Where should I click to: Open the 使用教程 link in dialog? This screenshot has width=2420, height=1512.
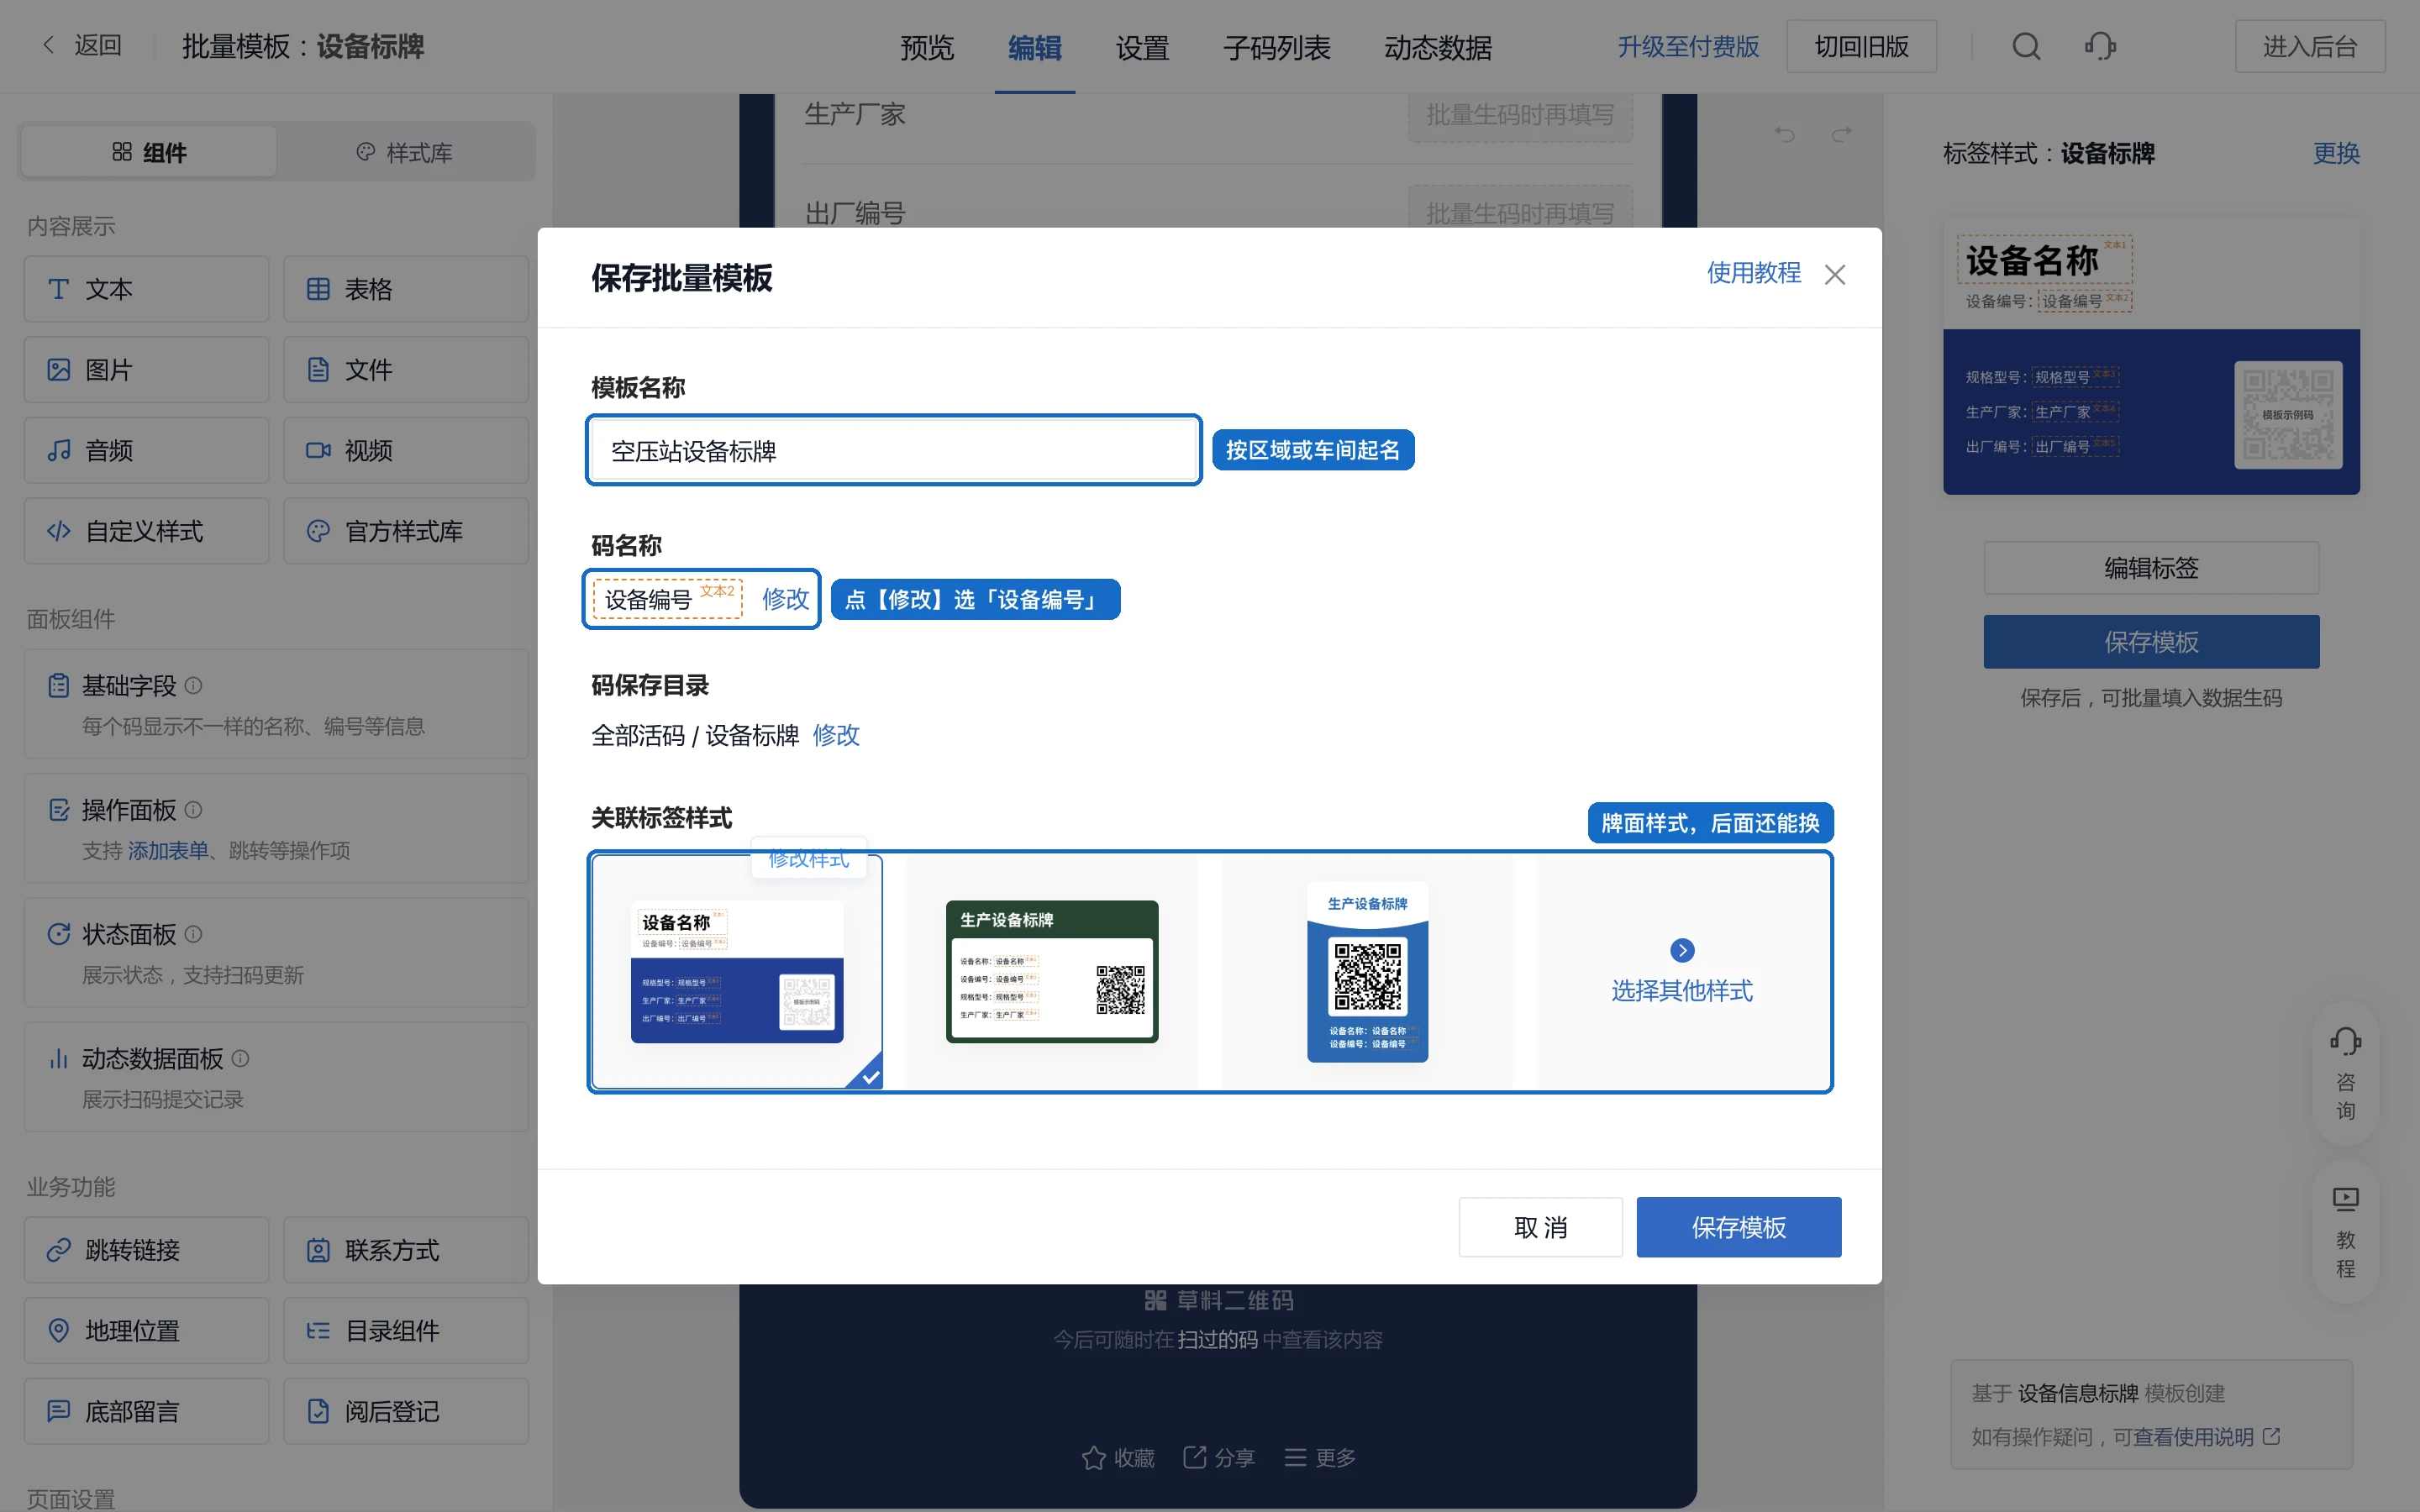[1753, 273]
